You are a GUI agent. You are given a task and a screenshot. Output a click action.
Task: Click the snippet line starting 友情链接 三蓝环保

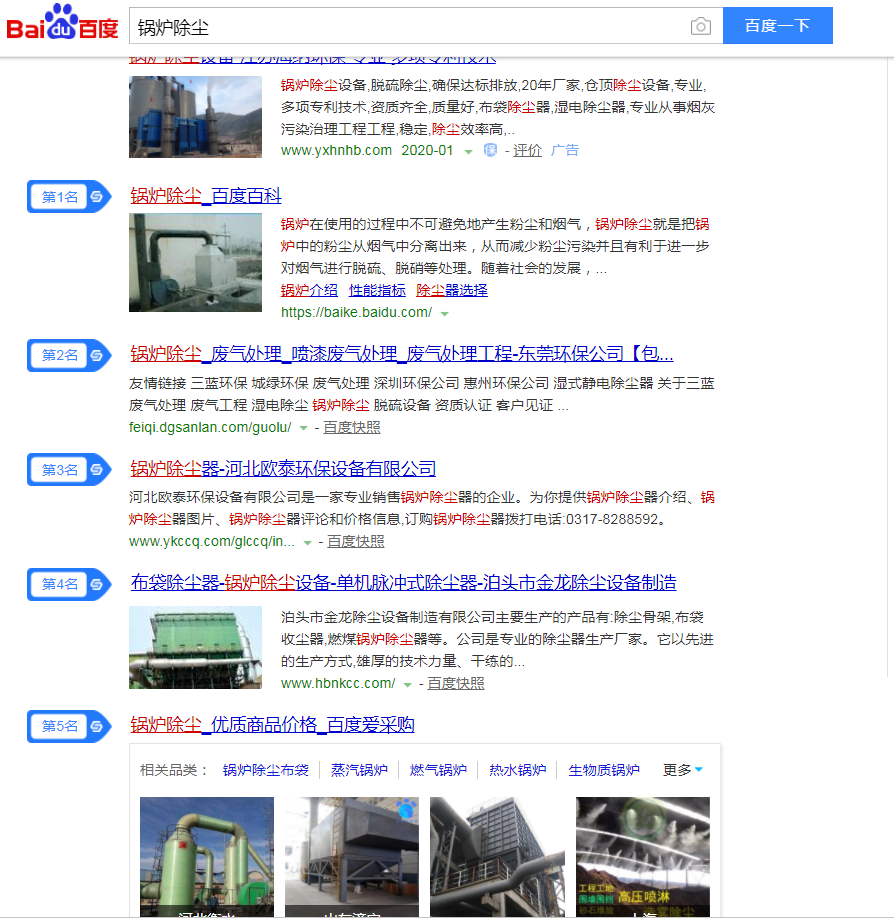tap(422, 383)
